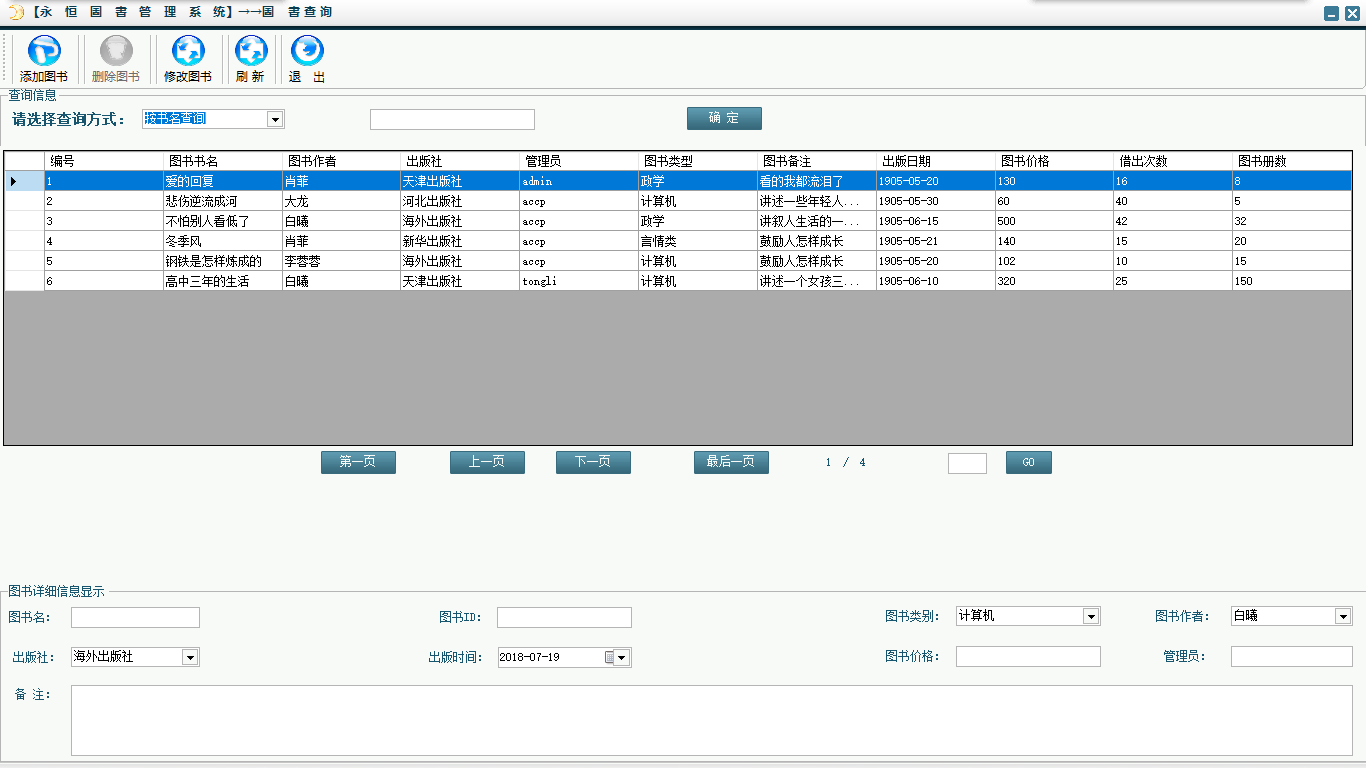This screenshot has width=1366, height=768.
Task: Click the price cell 500
Action: click(x=1056, y=221)
